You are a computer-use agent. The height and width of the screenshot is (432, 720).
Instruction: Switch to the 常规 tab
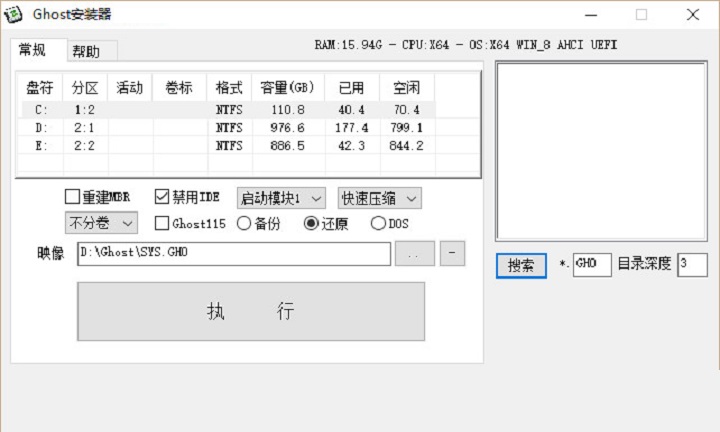click(x=39, y=50)
